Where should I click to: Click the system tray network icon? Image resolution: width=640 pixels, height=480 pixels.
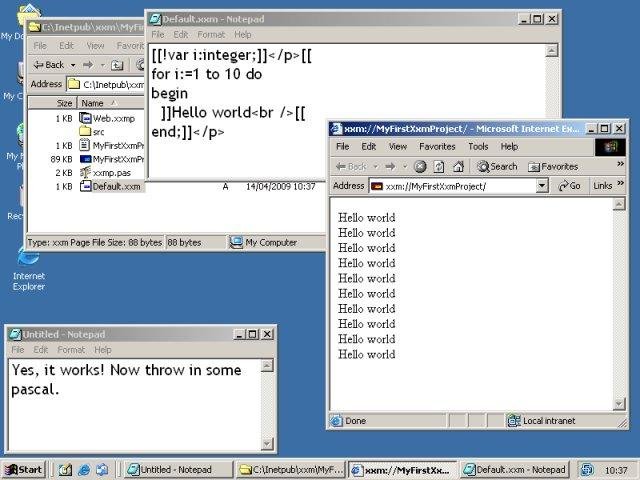pyautogui.click(x=587, y=470)
